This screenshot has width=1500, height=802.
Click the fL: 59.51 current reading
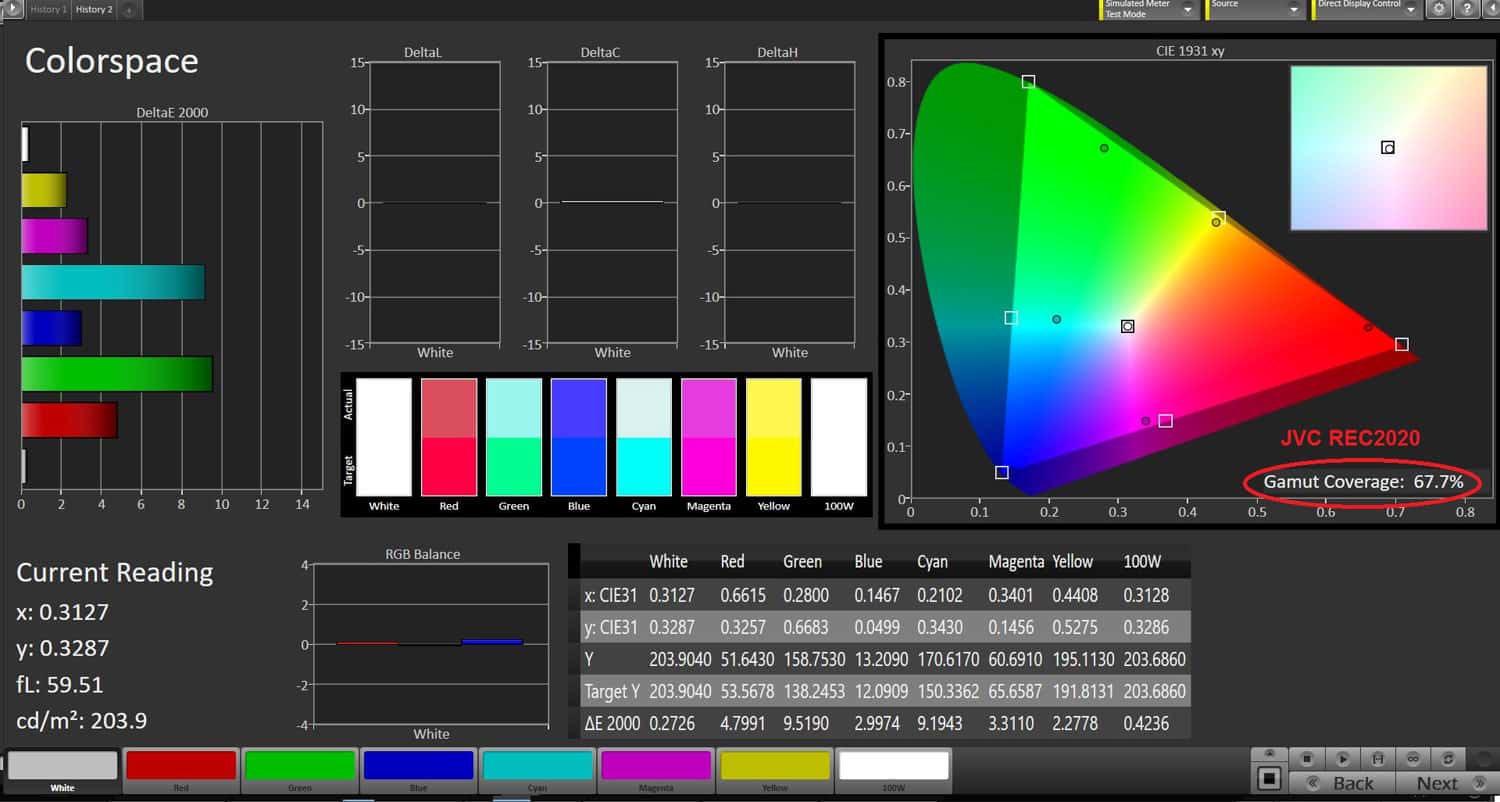click(60, 685)
